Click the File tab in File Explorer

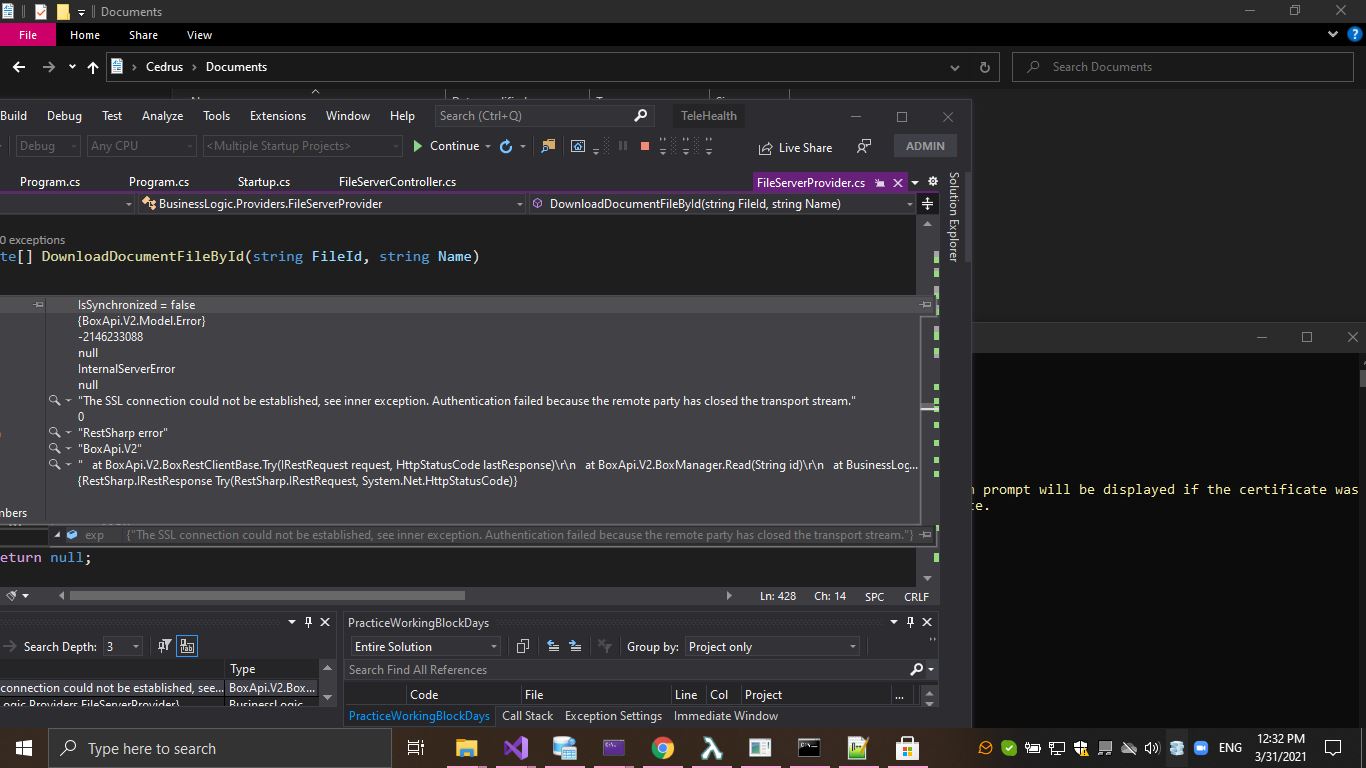point(28,35)
